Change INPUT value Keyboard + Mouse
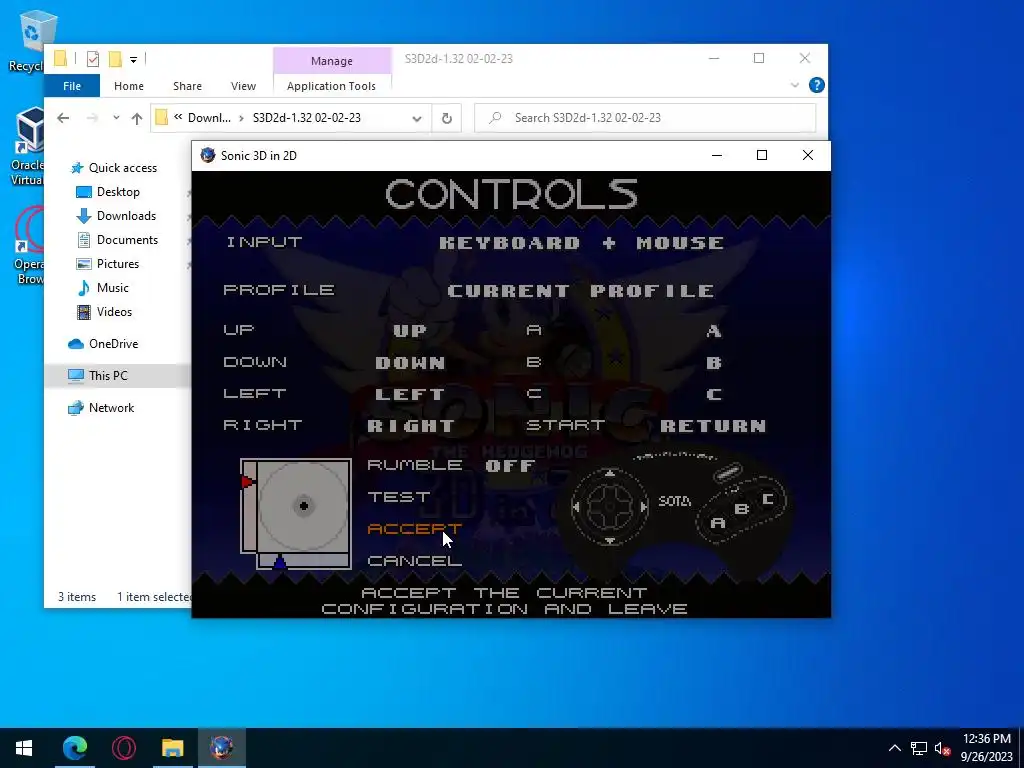The width and height of the screenshot is (1024, 768). tap(581, 243)
